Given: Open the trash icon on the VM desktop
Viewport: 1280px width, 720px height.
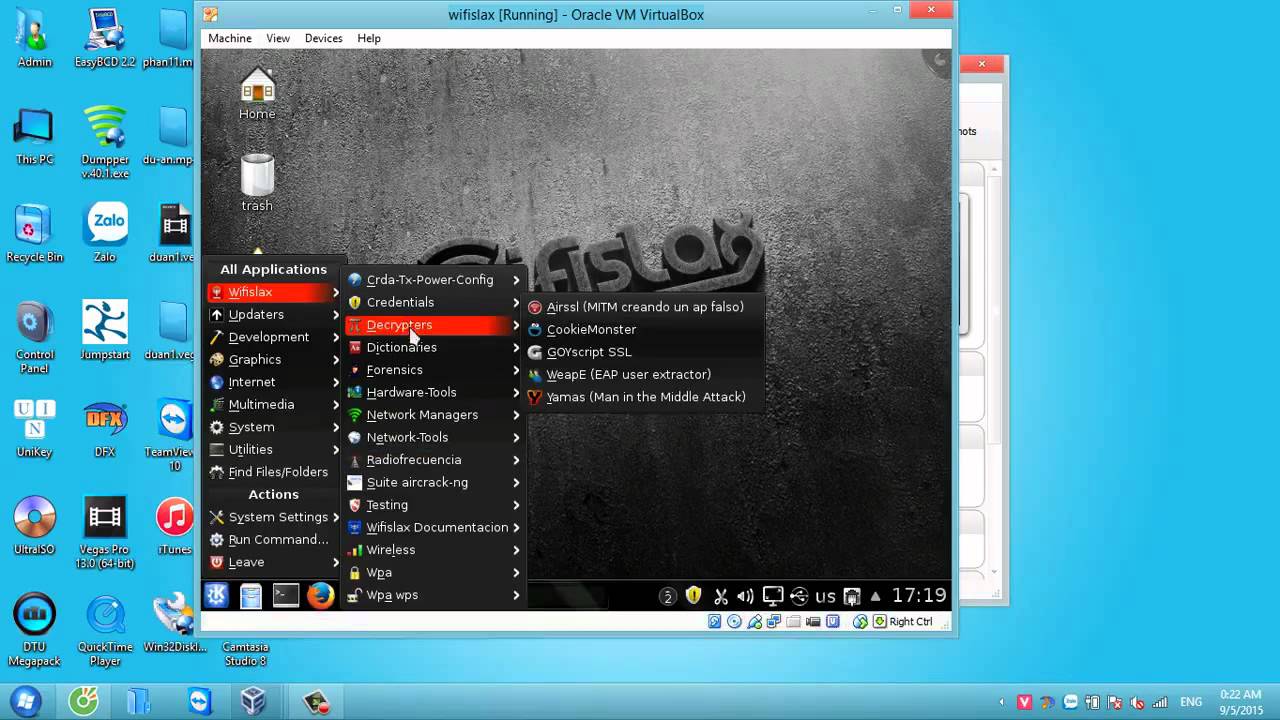Looking at the screenshot, I should pos(257,183).
